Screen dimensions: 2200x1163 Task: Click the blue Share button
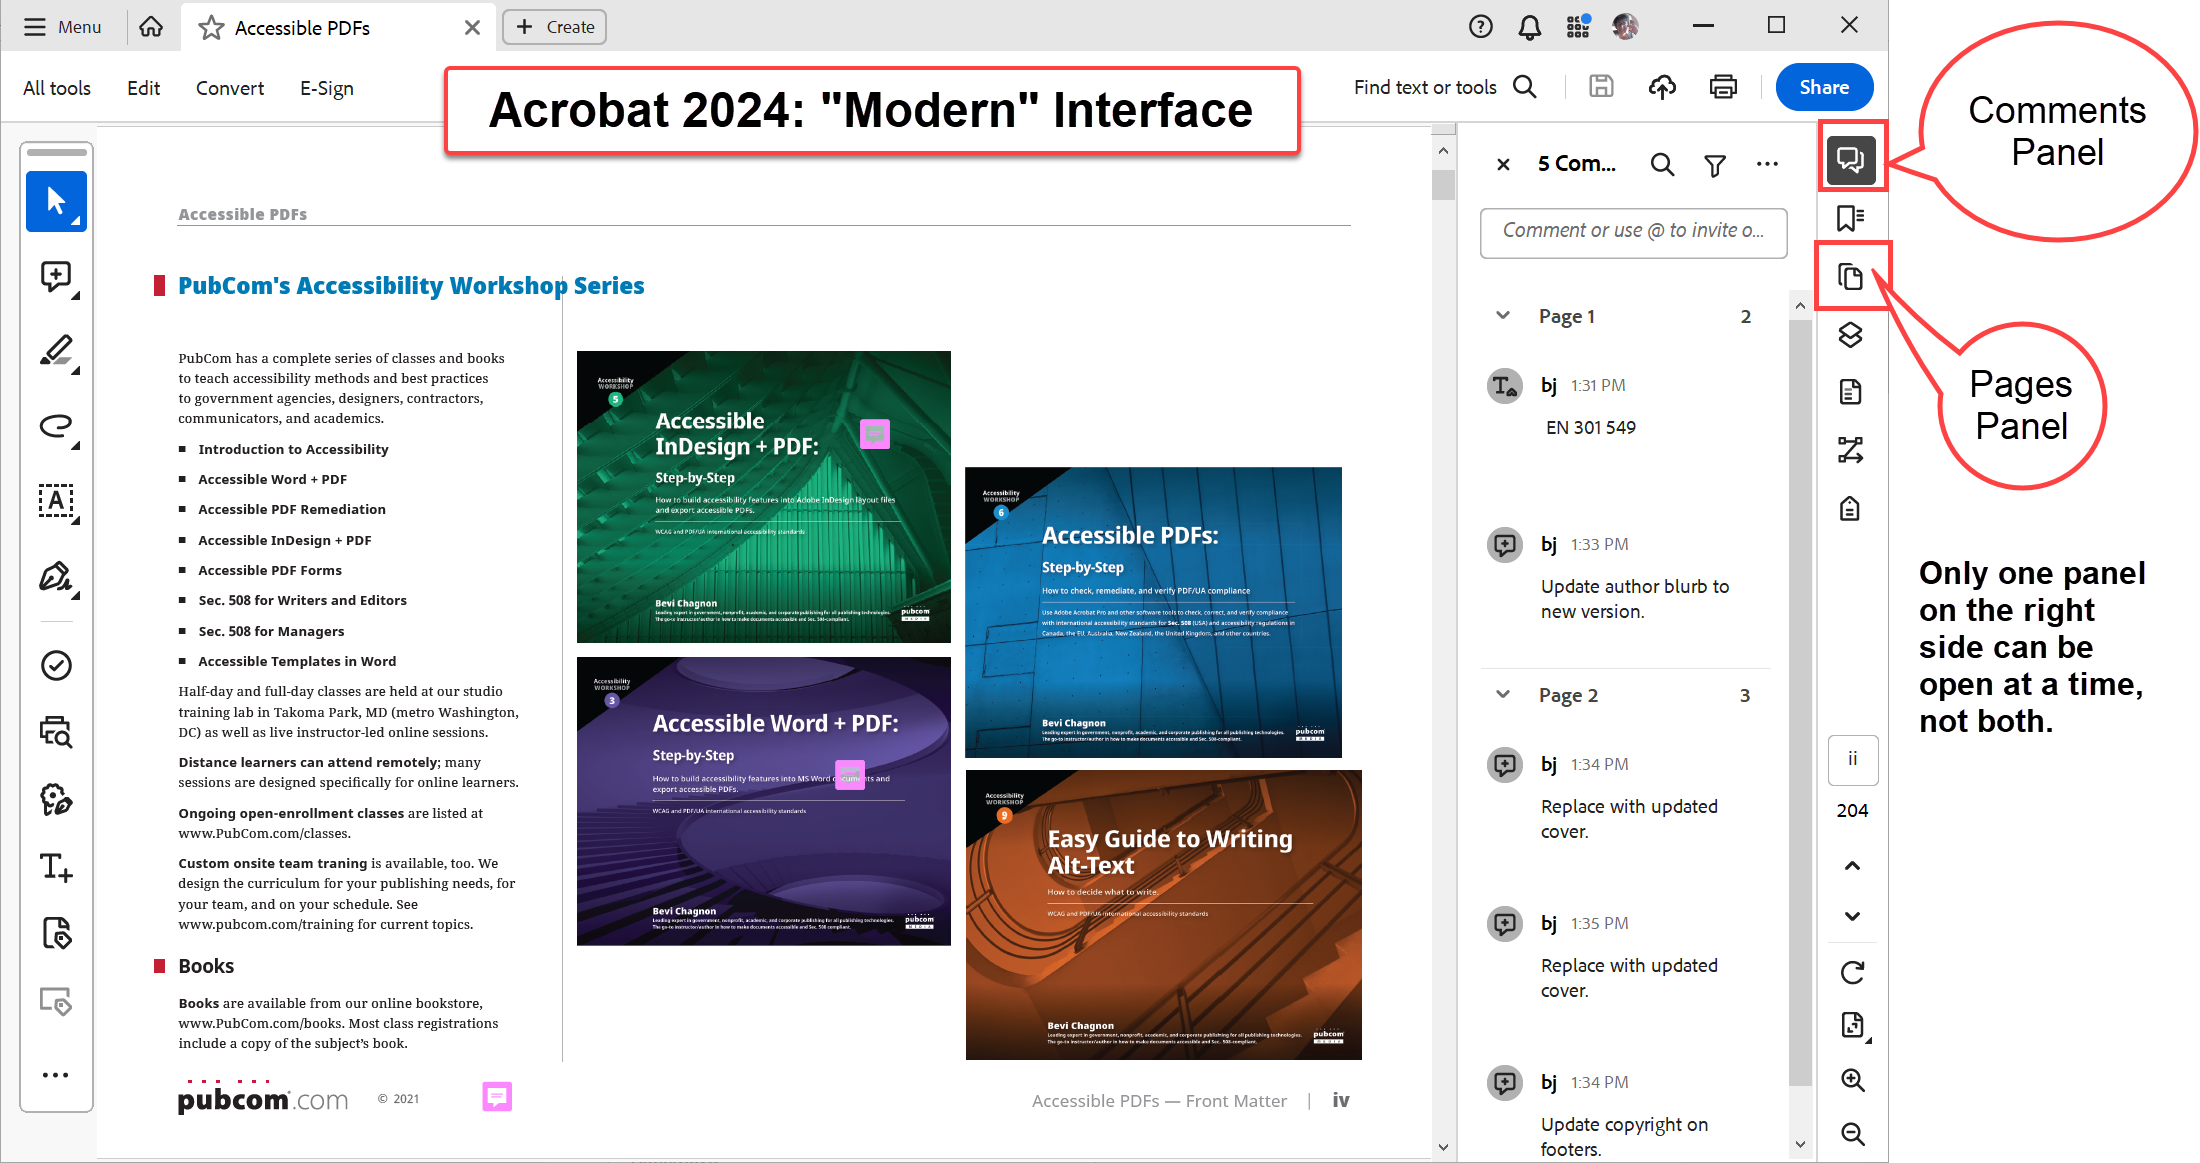tap(1824, 87)
